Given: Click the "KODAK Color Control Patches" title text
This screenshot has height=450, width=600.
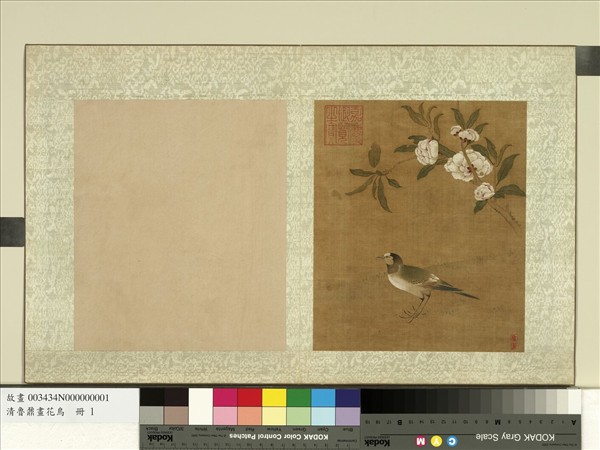Looking at the screenshot, I should (278, 437).
